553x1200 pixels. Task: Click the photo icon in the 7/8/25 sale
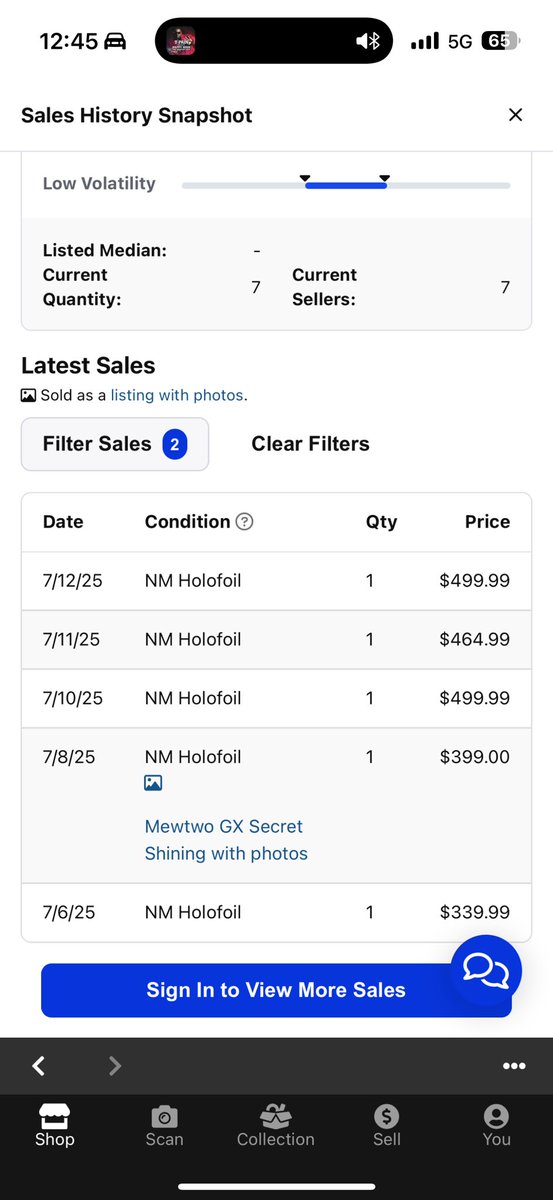pos(153,783)
